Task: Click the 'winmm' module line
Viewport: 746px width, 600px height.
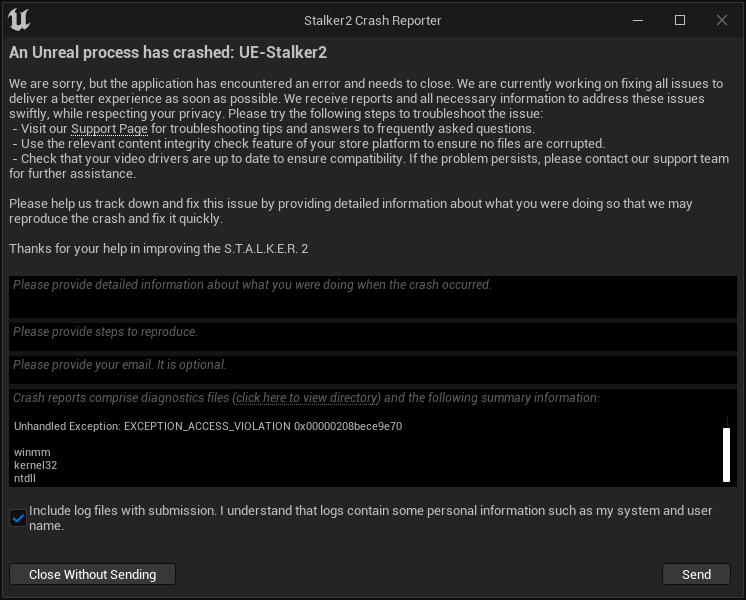Action: pyautogui.click(x=32, y=452)
